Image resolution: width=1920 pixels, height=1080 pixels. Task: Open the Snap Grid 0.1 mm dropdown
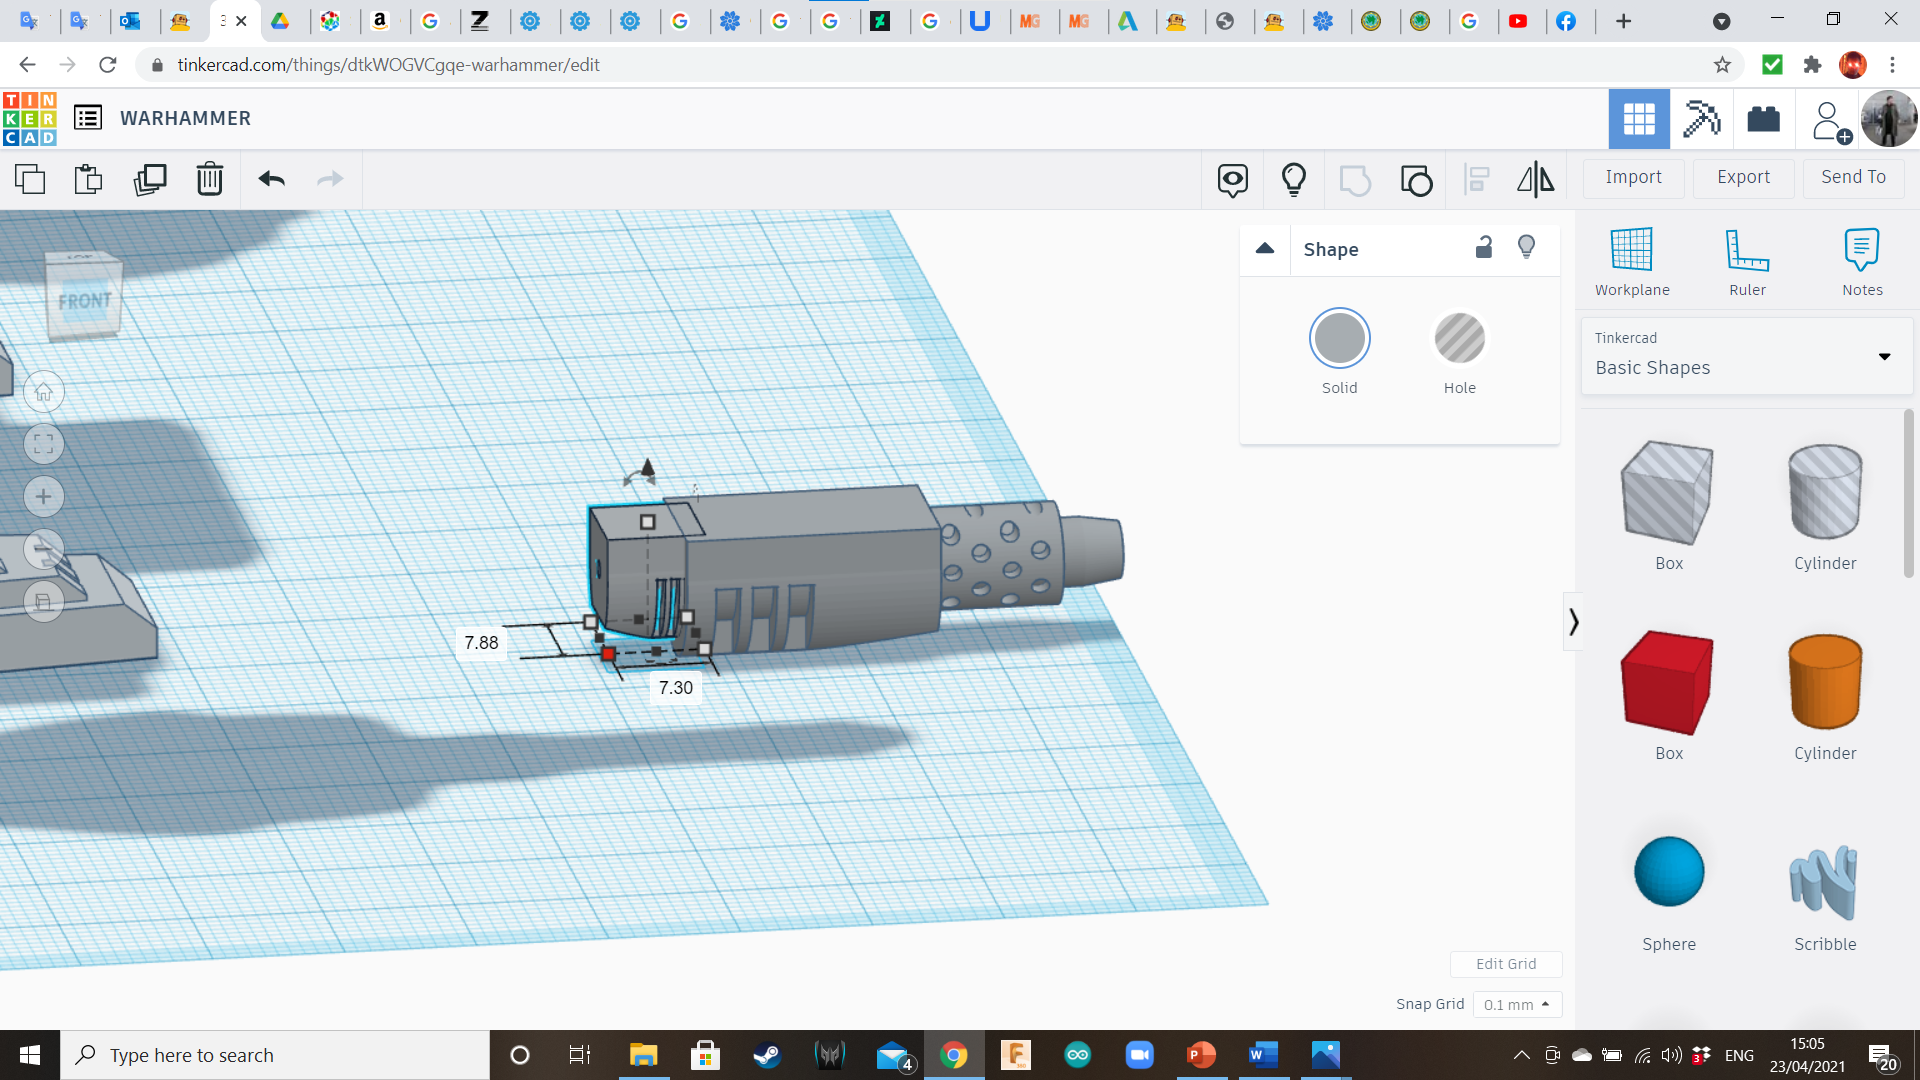1516,1004
